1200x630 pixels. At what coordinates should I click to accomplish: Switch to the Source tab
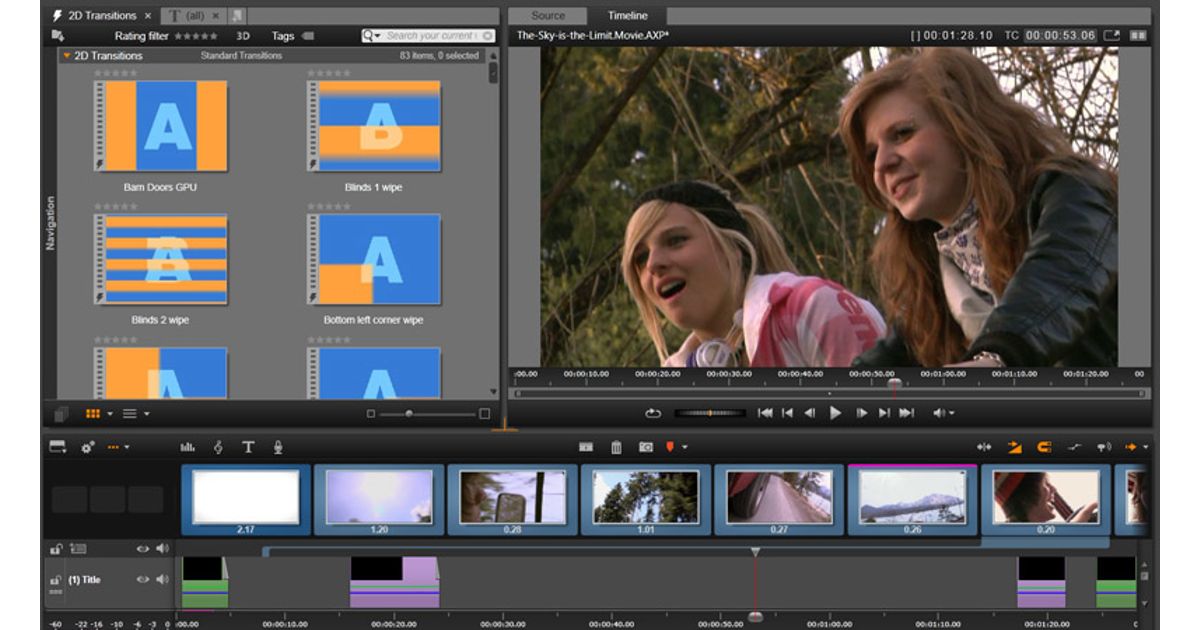[548, 16]
